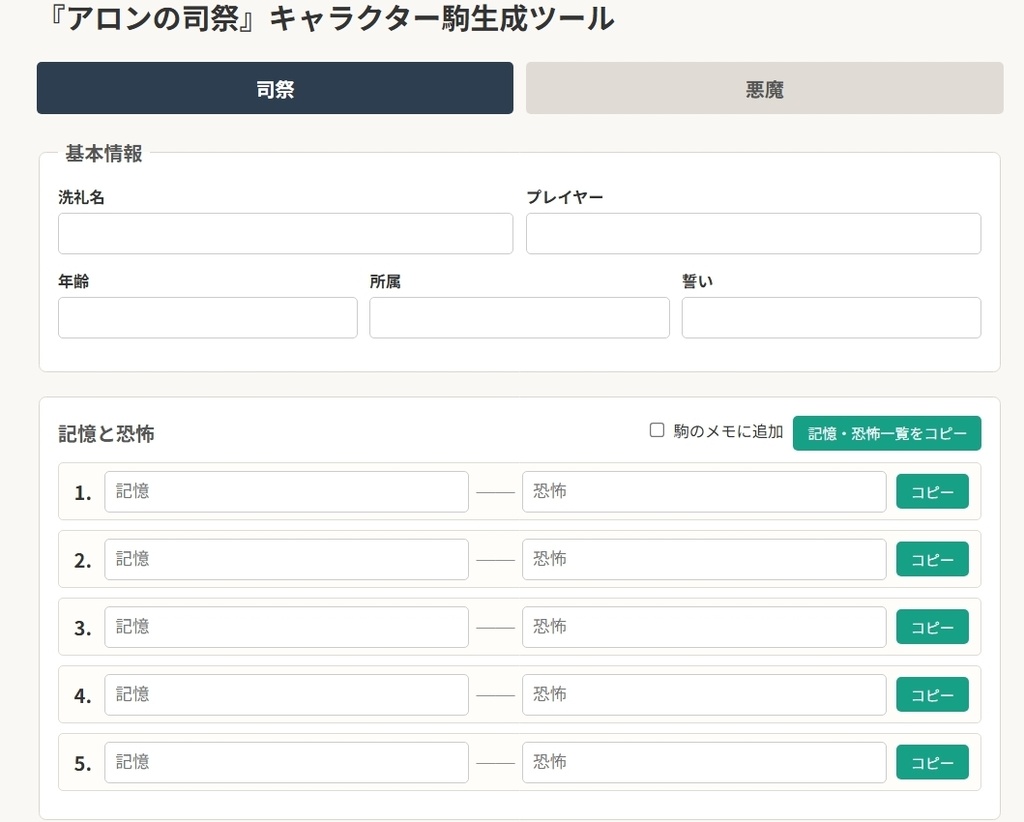Focus the 記憶 field in row 1
Viewport: 1024px width, 822px height.
coord(287,492)
